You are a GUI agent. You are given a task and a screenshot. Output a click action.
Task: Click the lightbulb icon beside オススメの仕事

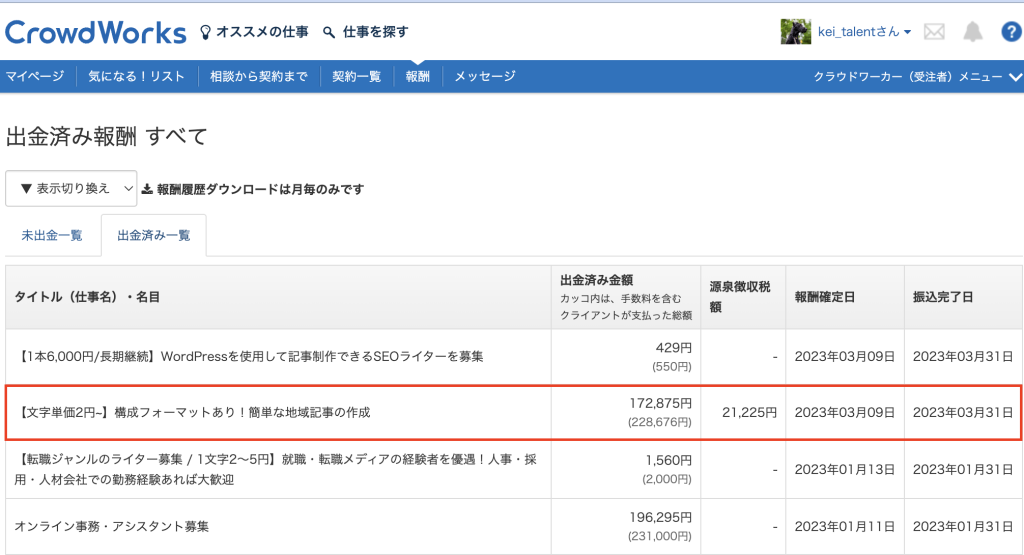pos(206,32)
